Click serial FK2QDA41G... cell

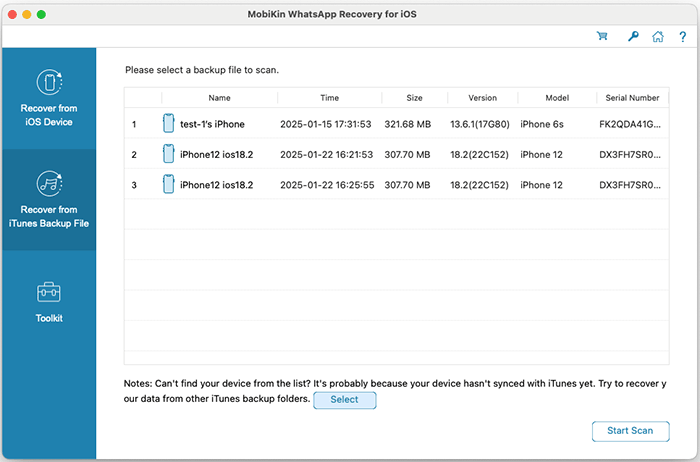click(x=630, y=124)
